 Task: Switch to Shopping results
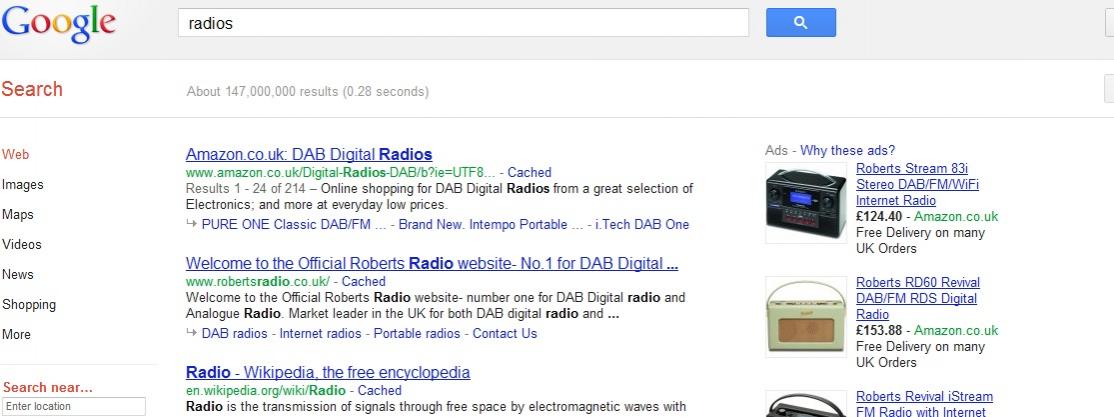point(29,305)
